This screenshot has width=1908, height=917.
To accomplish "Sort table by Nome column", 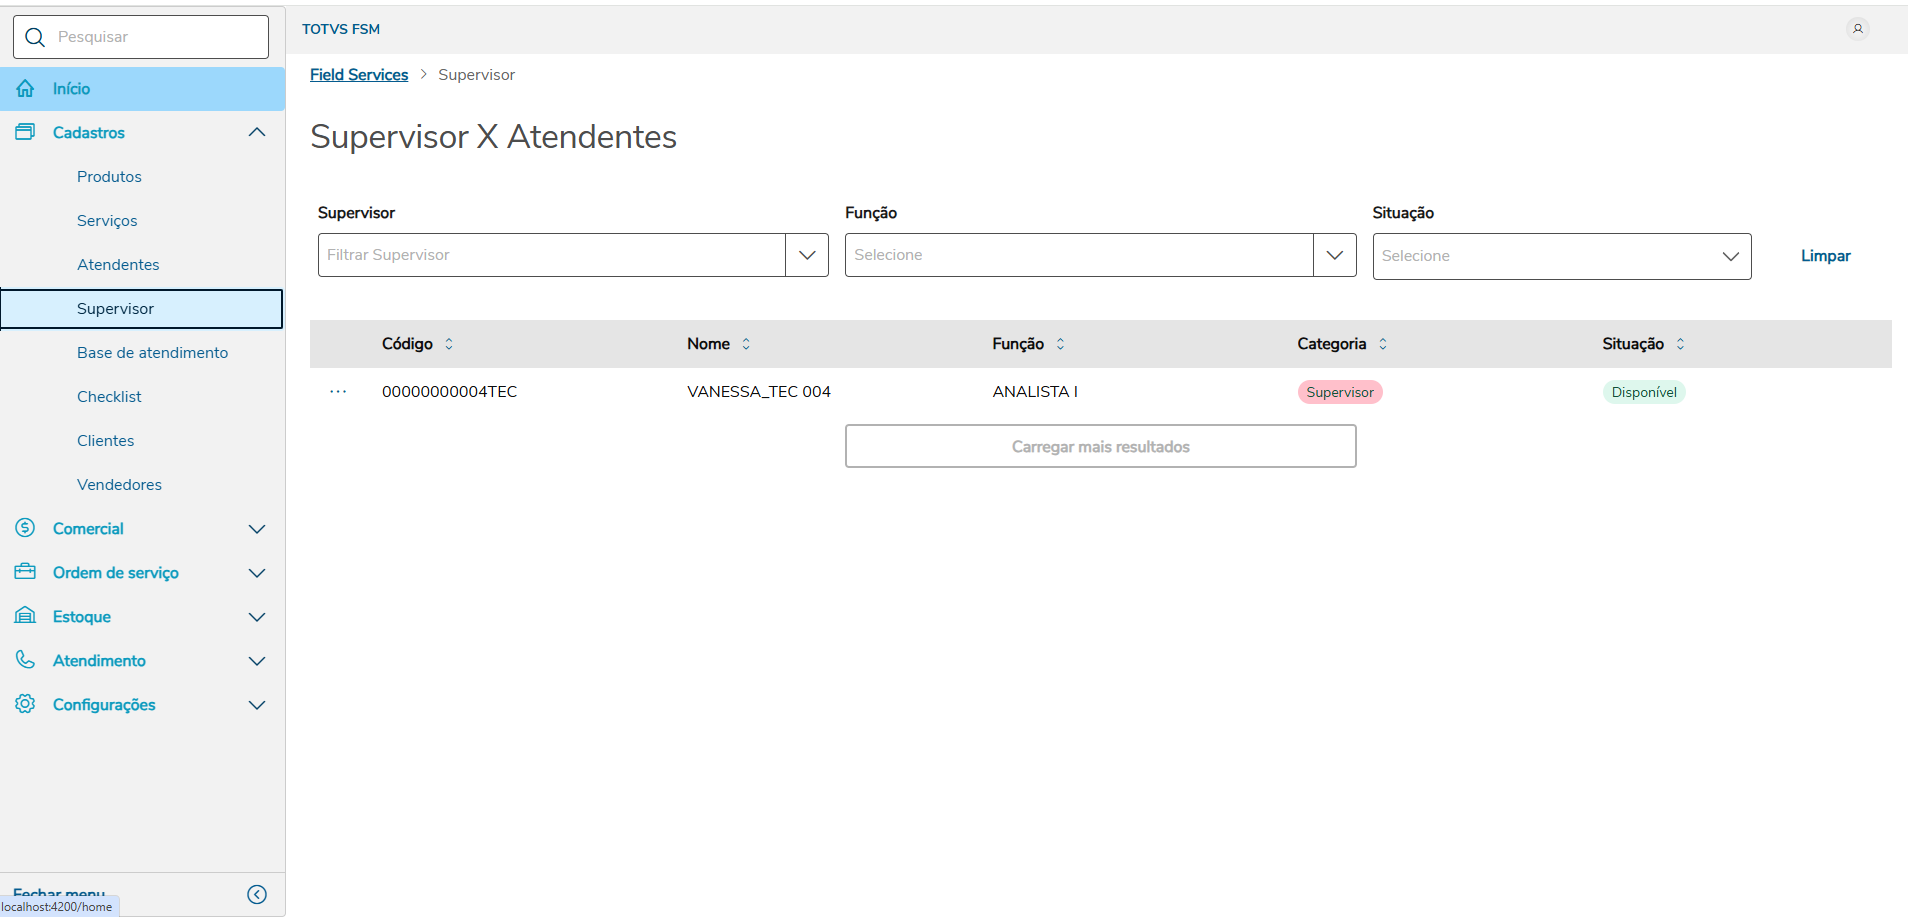I will pos(746,344).
